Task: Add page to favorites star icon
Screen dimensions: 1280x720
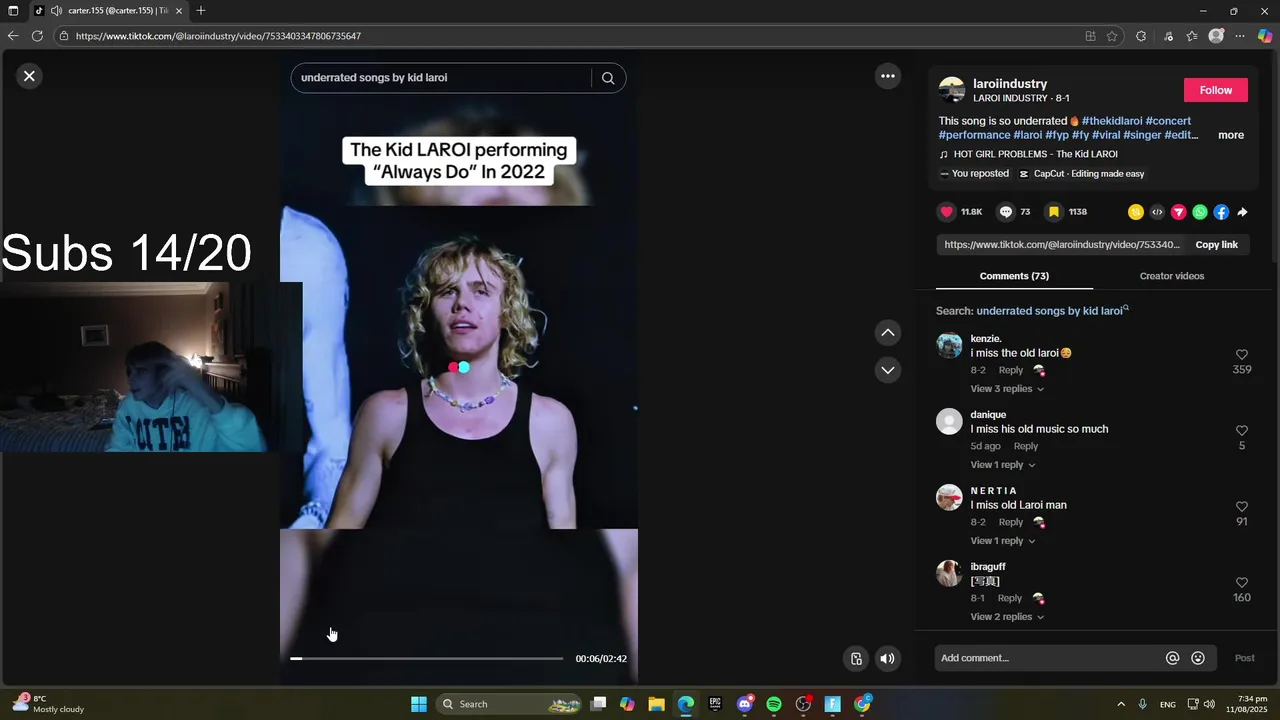Action: (1112, 36)
